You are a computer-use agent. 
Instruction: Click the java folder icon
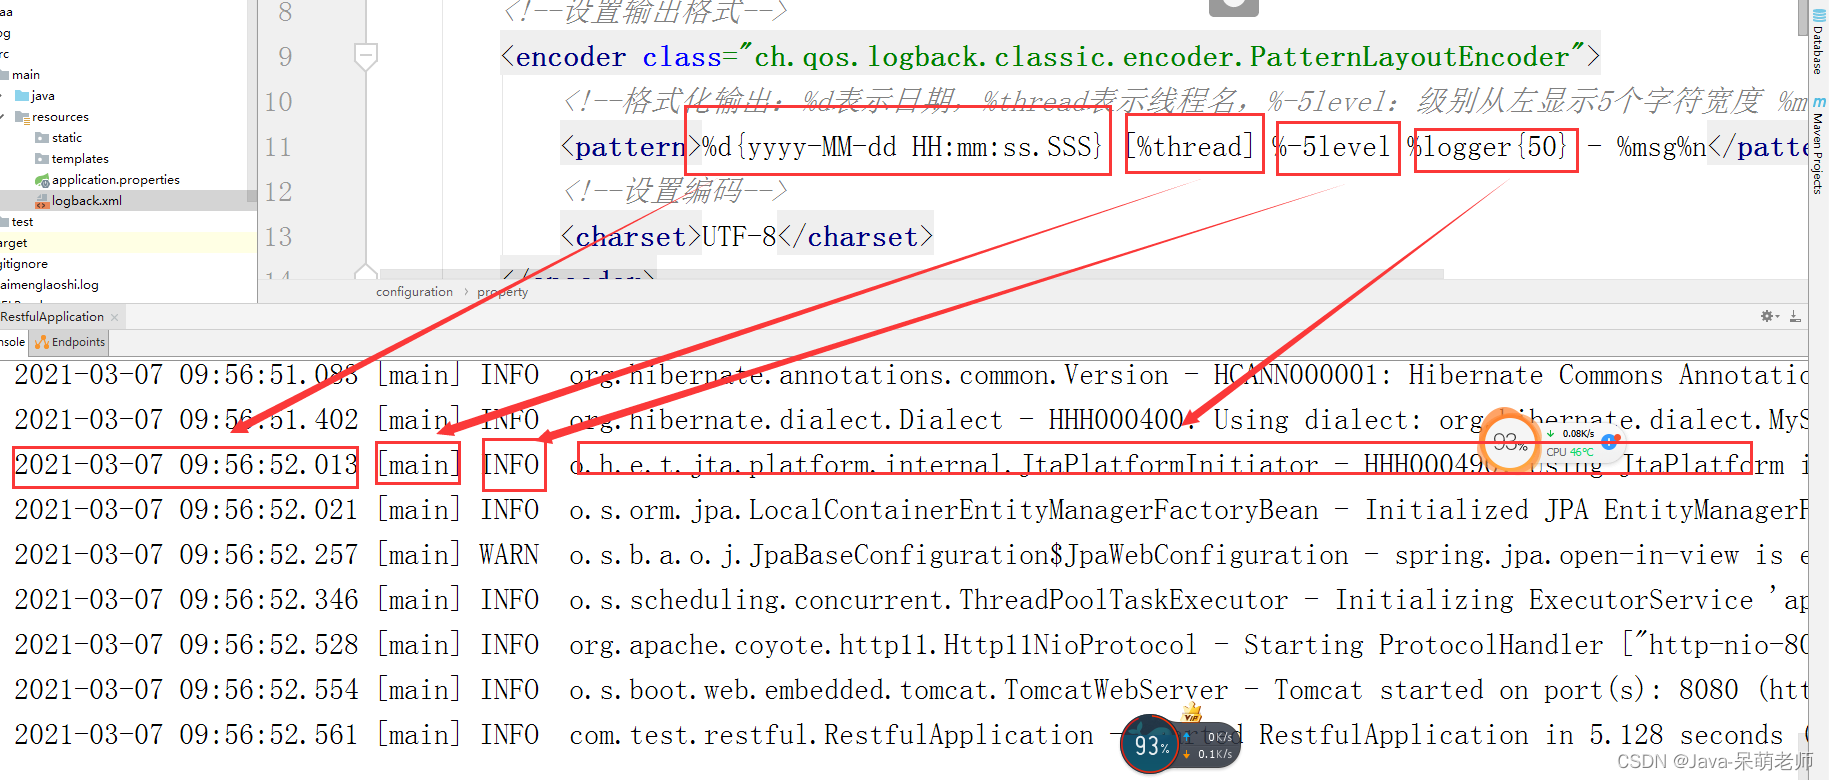pos(22,96)
